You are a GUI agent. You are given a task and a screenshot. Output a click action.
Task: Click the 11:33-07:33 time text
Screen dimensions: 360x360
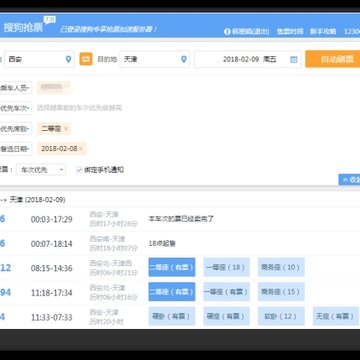(x=52, y=317)
